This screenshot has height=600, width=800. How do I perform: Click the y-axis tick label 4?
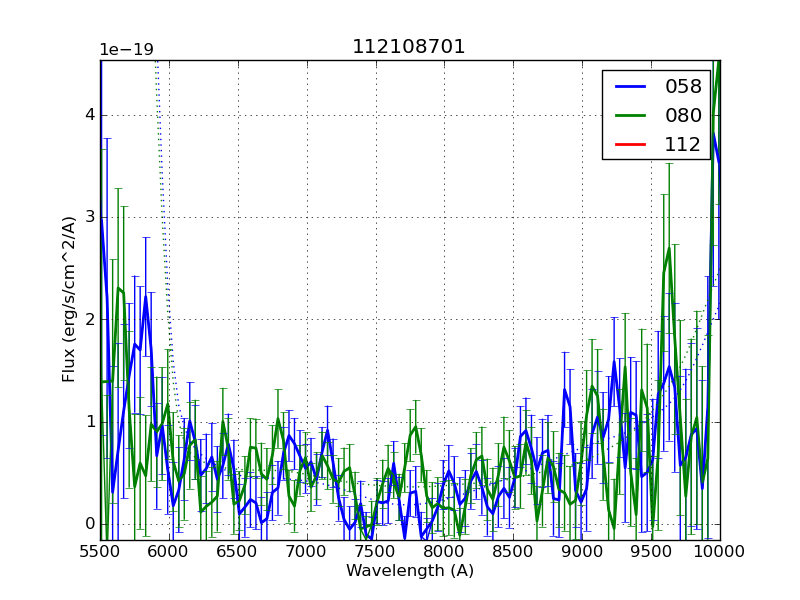tap(90, 115)
